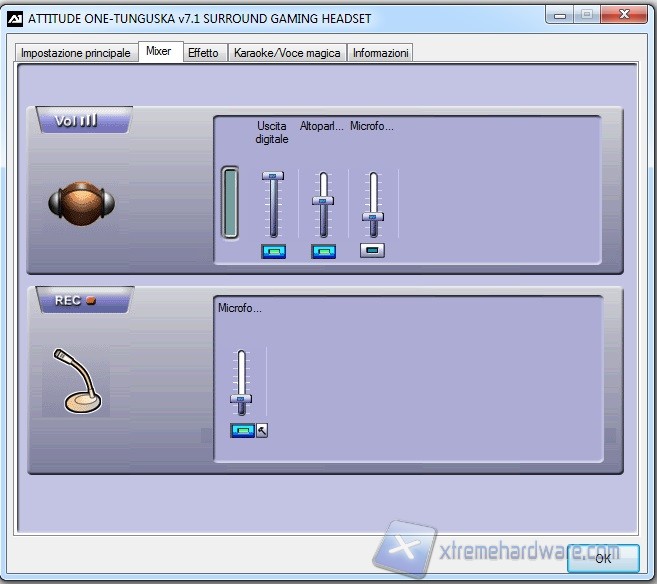This screenshot has width=657, height=584.
Task: Toggle mute under Altoparlanti slider
Action: point(323,251)
